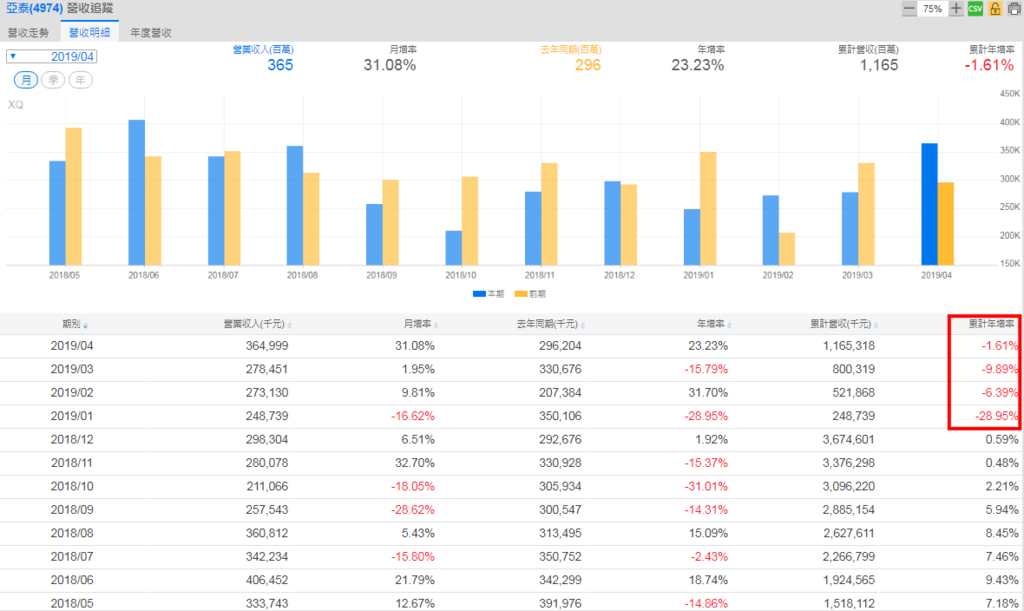Click prior-year value 296,204
This screenshot has width=1024, height=611.
560,346
